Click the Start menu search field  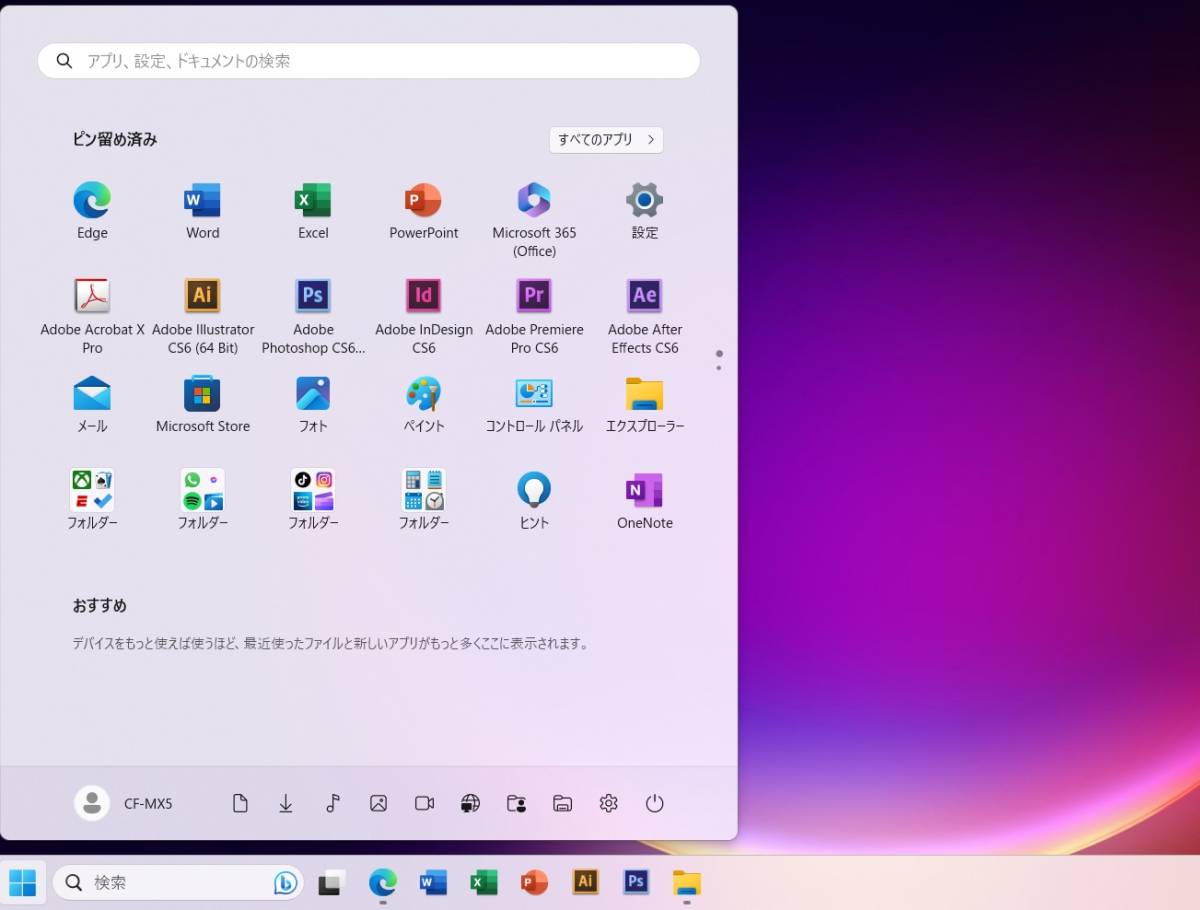(369, 61)
